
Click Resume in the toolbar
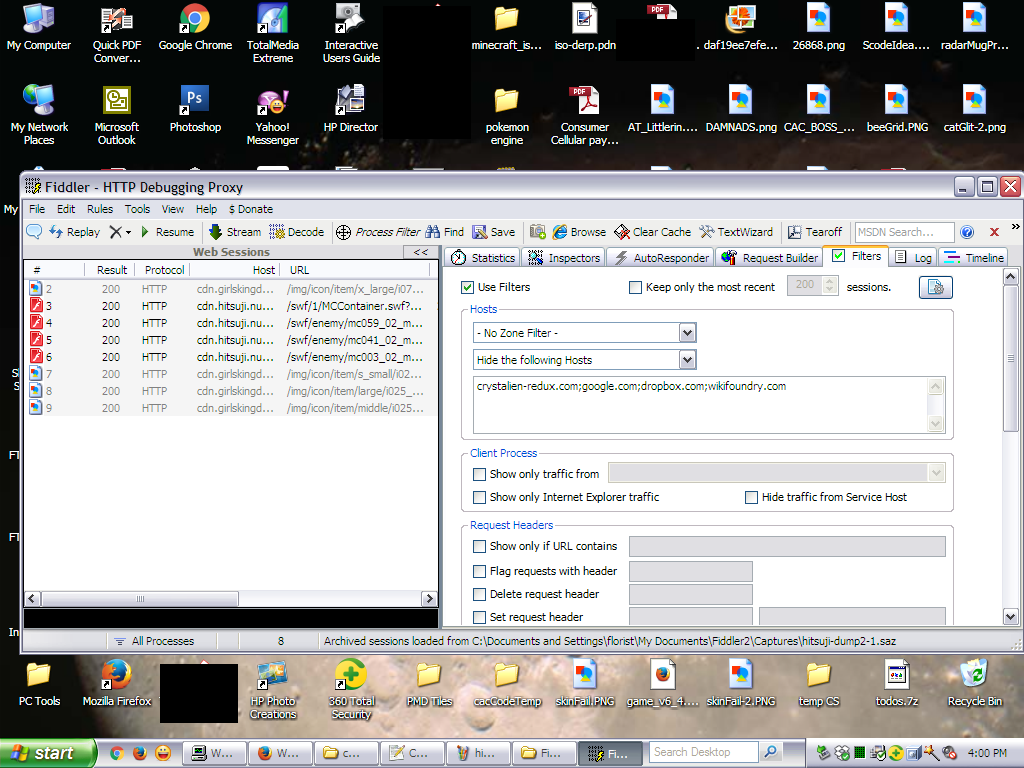[167, 232]
